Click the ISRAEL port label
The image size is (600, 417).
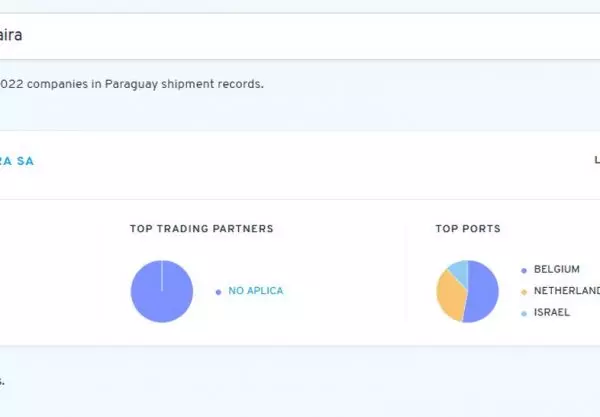(x=552, y=313)
